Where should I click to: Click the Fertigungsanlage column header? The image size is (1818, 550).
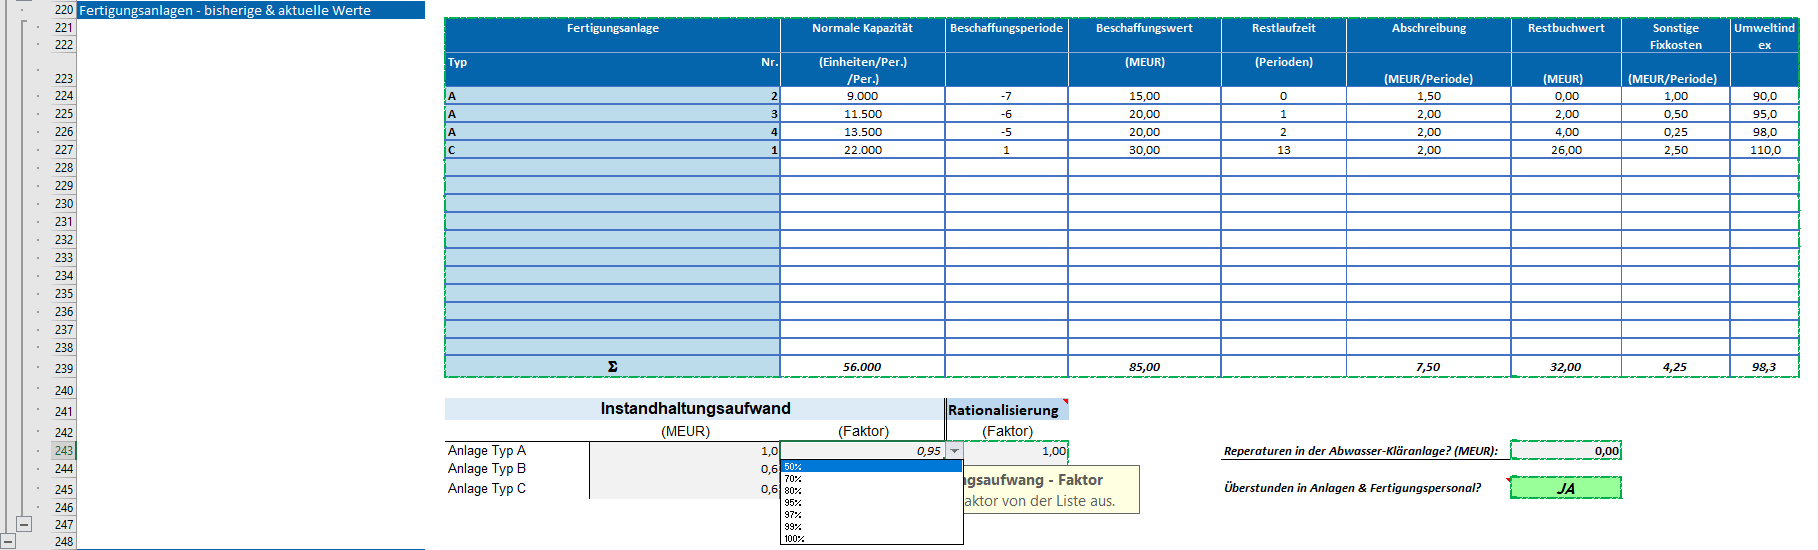(613, 28)
